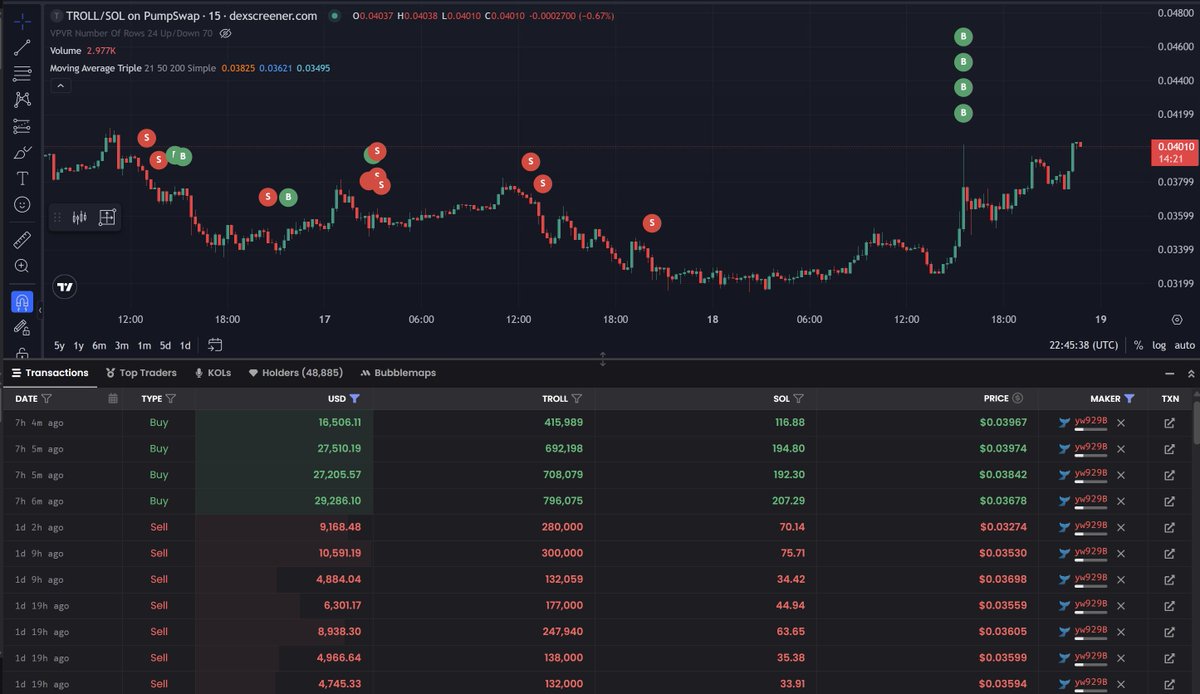Select the trend line drawing tool

[22, 47]
